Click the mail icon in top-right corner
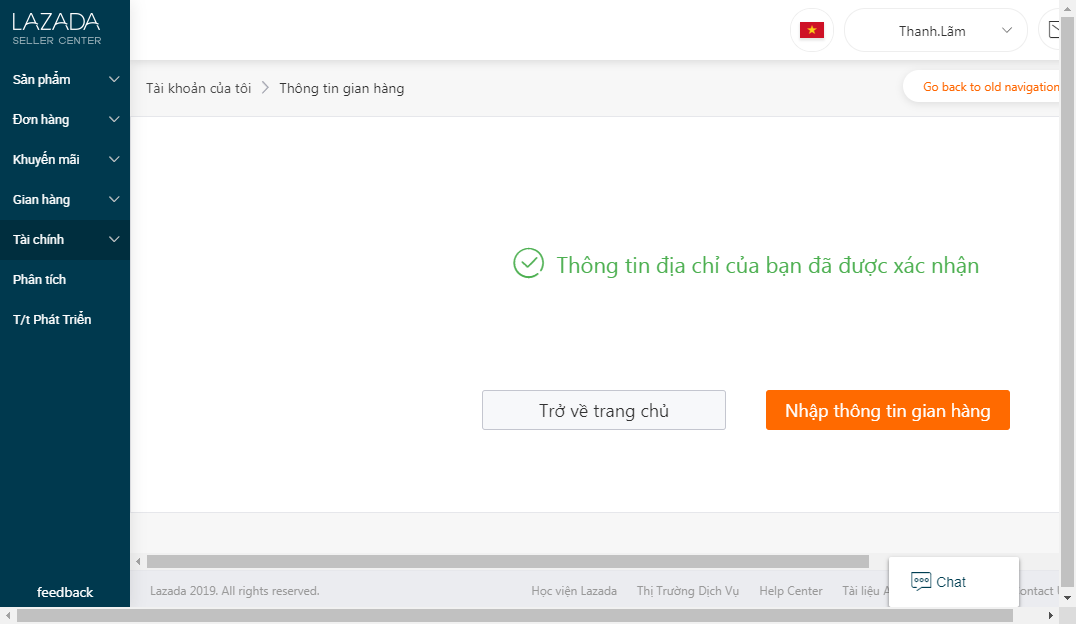The image size is (1076, 624). [1054, 30]
